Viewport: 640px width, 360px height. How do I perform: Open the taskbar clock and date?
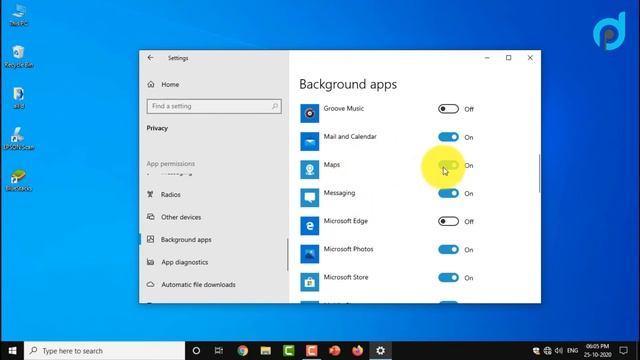click(x=598, y=351)
